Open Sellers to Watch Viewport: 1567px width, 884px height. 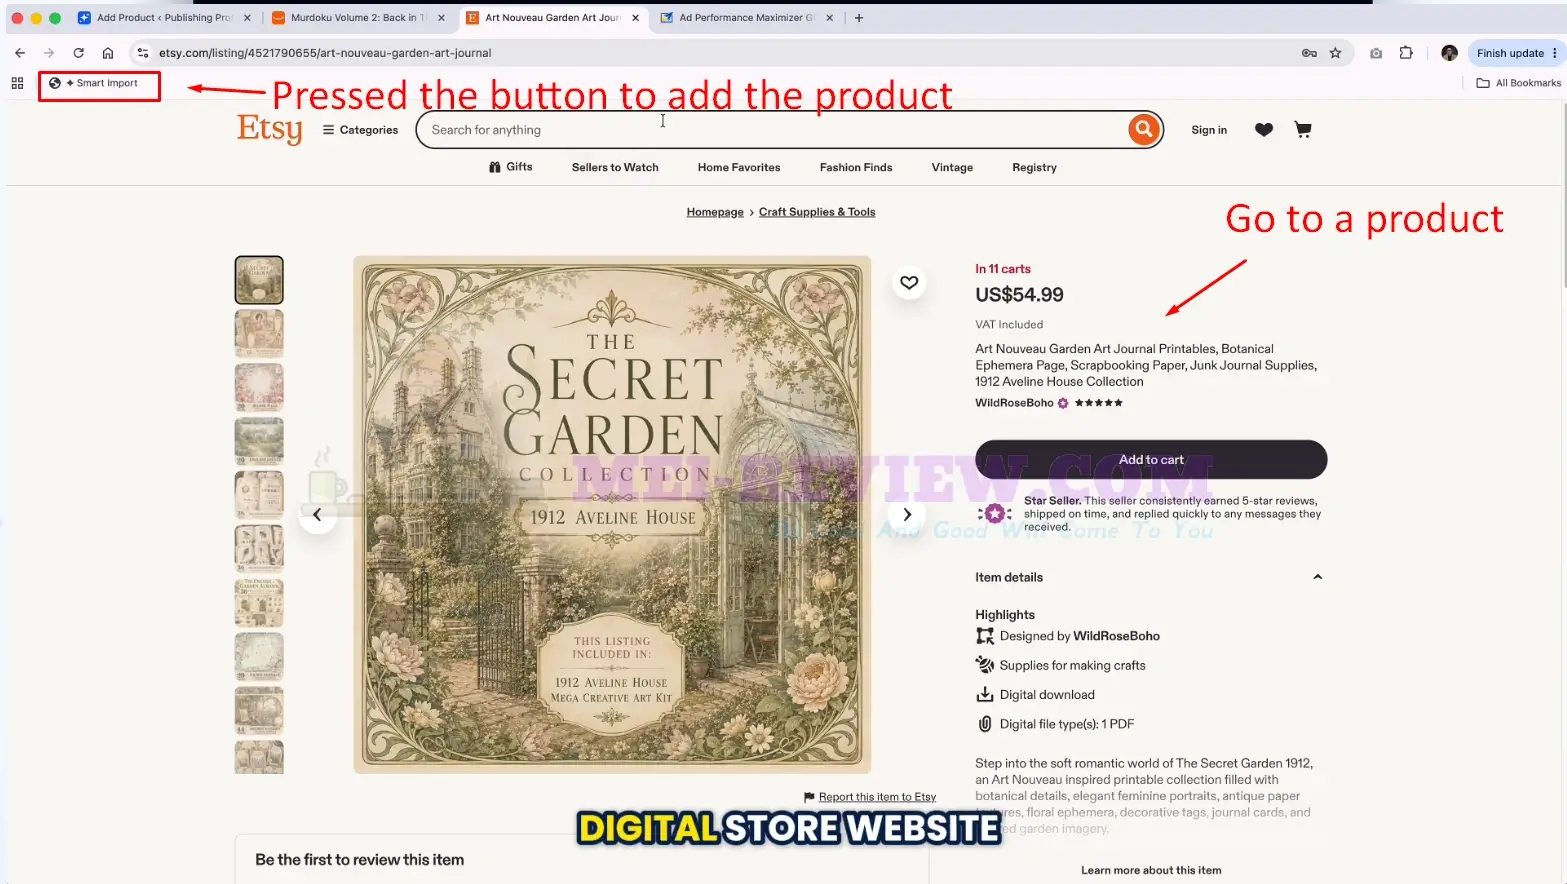615,167
